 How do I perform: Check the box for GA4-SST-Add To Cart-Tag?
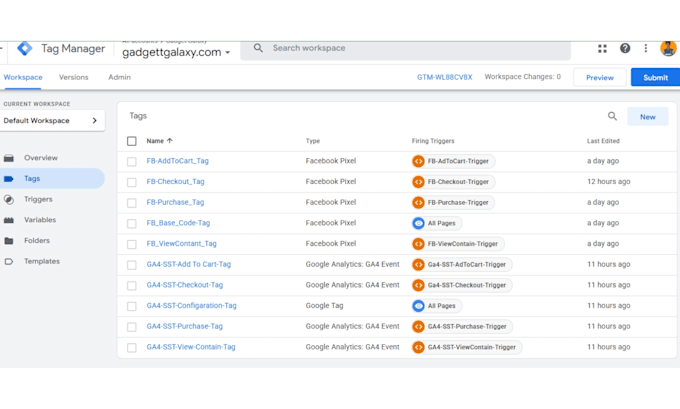coord(132,265)
